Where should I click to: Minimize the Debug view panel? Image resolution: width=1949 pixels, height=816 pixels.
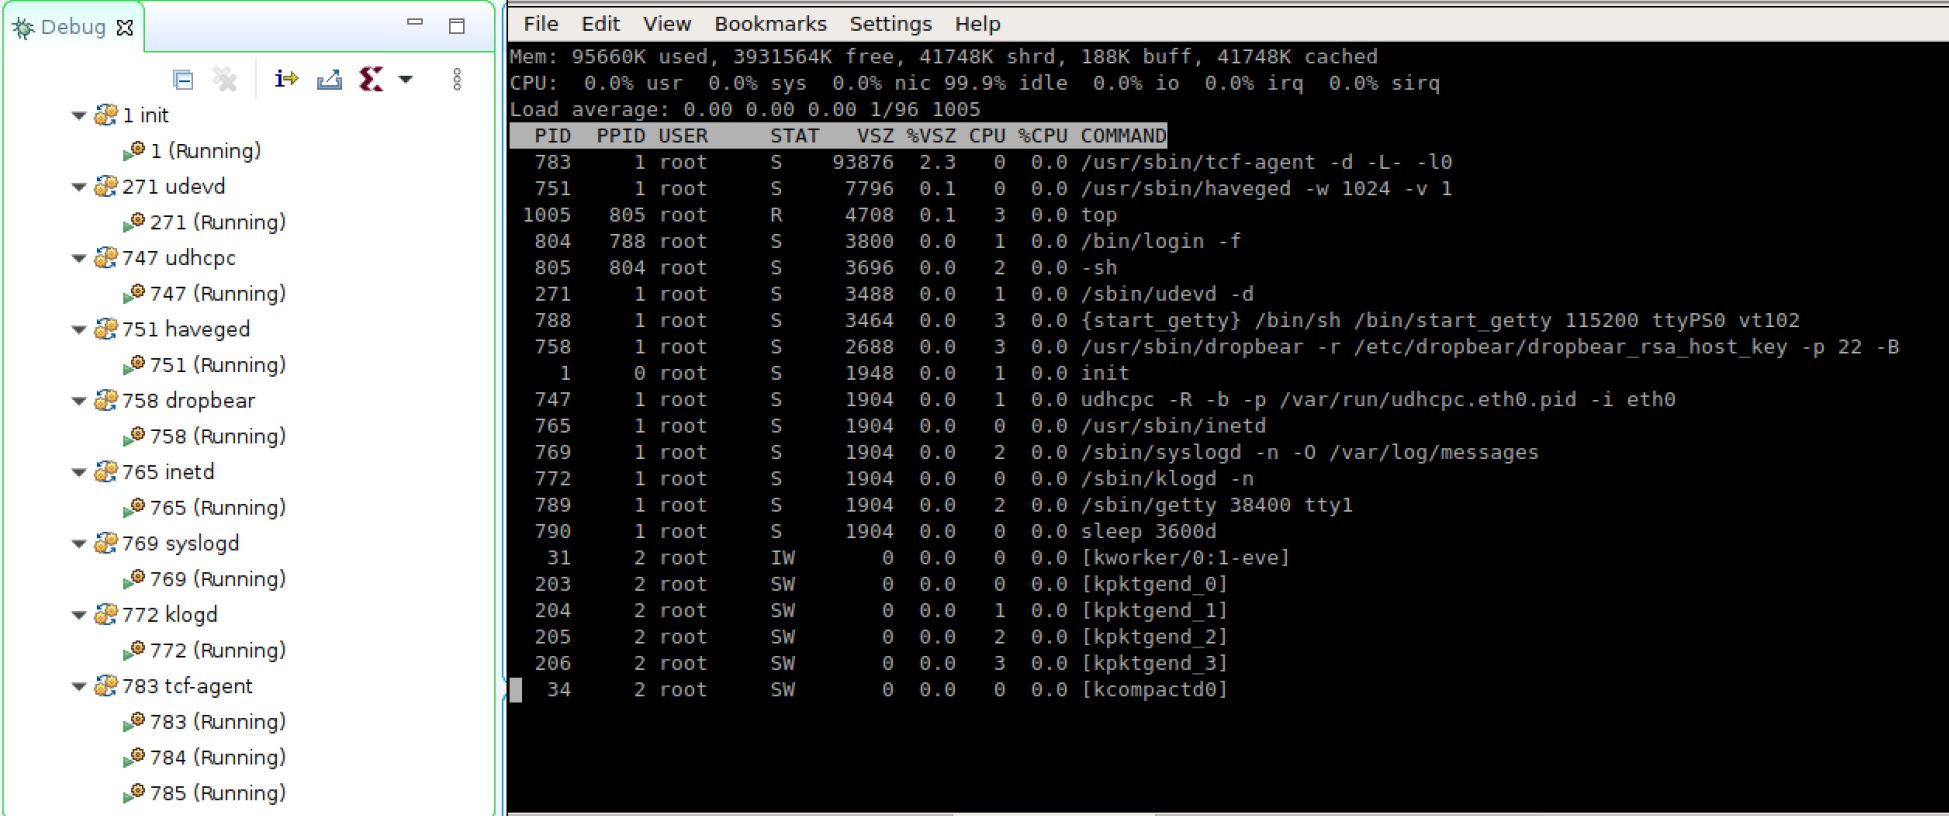(x=415, y=22)
